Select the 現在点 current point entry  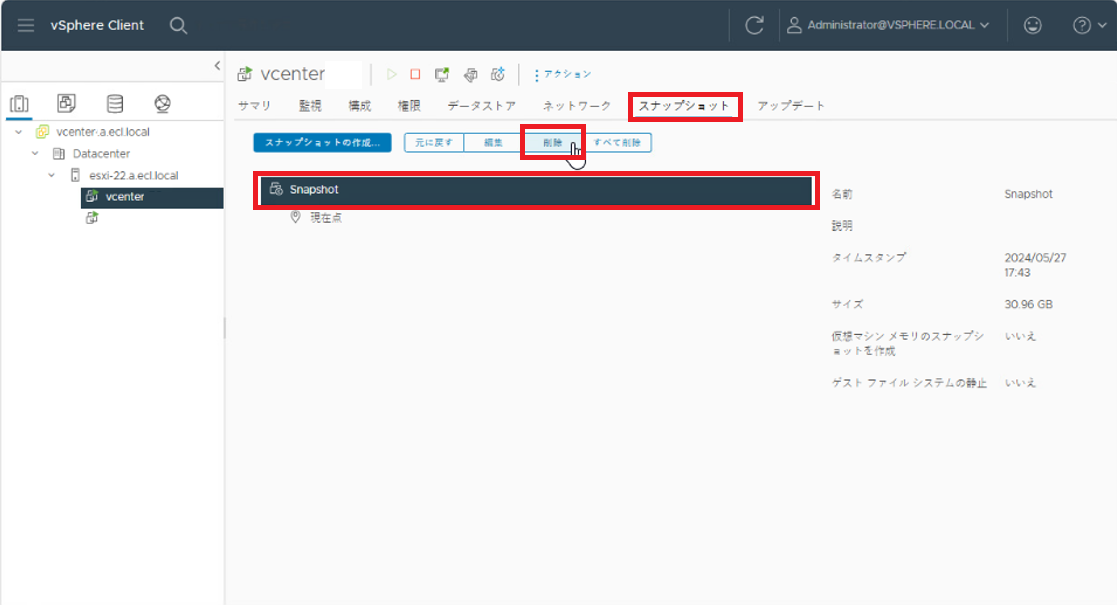[x=326, y=218]
